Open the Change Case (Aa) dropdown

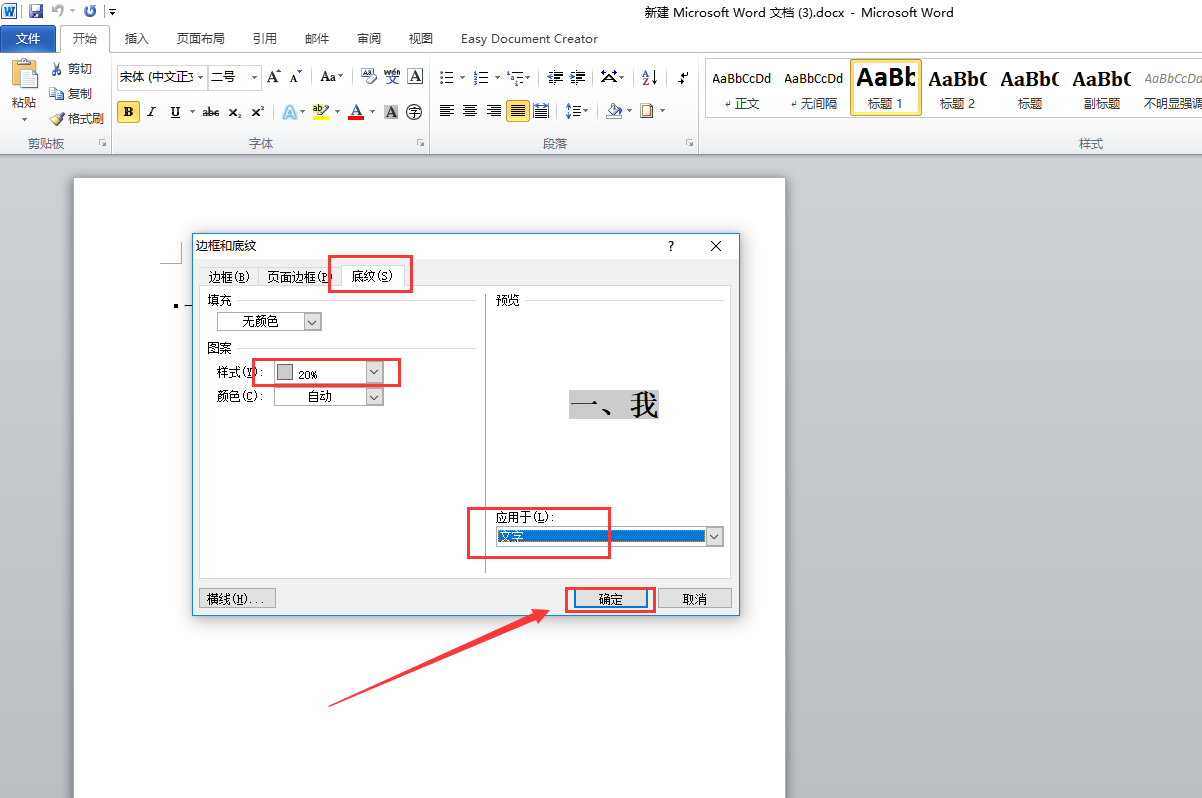click(331, 77)
